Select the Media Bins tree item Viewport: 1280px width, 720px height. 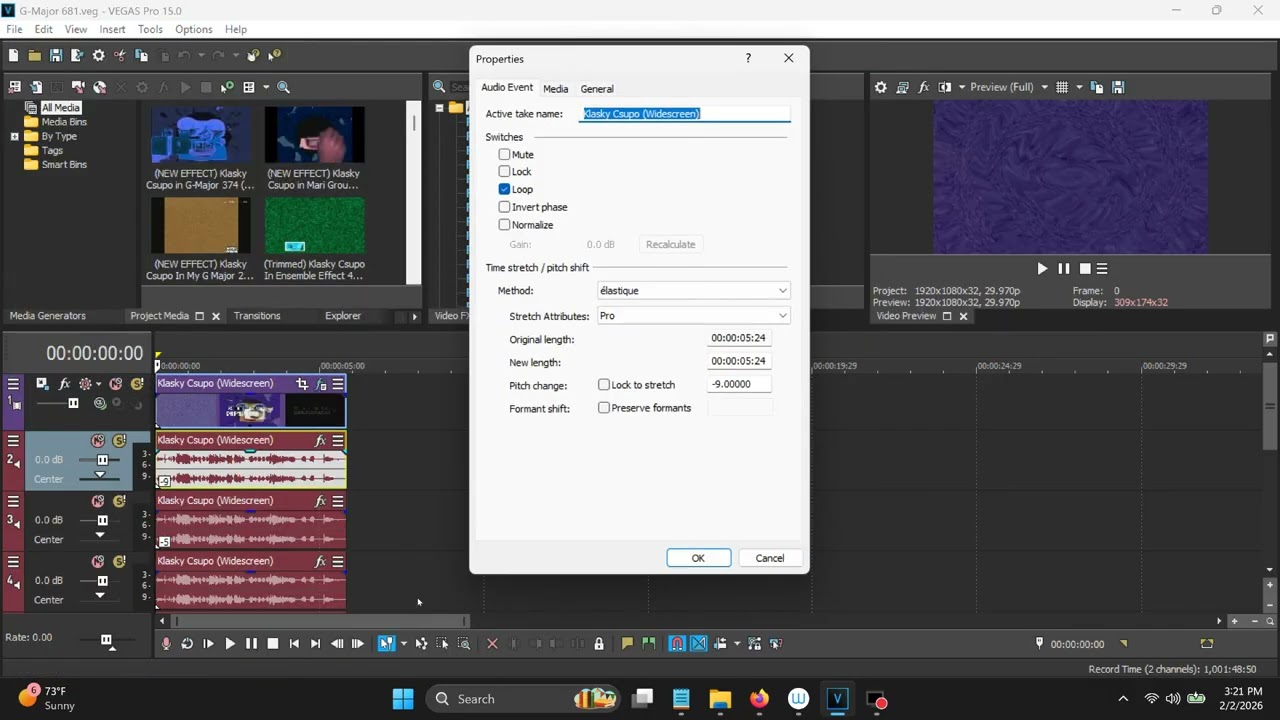click(x=64, y=122)
